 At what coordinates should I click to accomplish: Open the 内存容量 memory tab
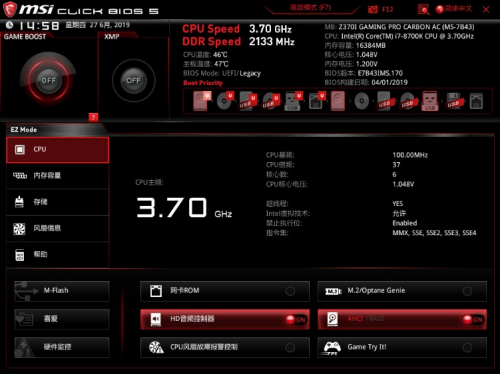click(58, 176)
